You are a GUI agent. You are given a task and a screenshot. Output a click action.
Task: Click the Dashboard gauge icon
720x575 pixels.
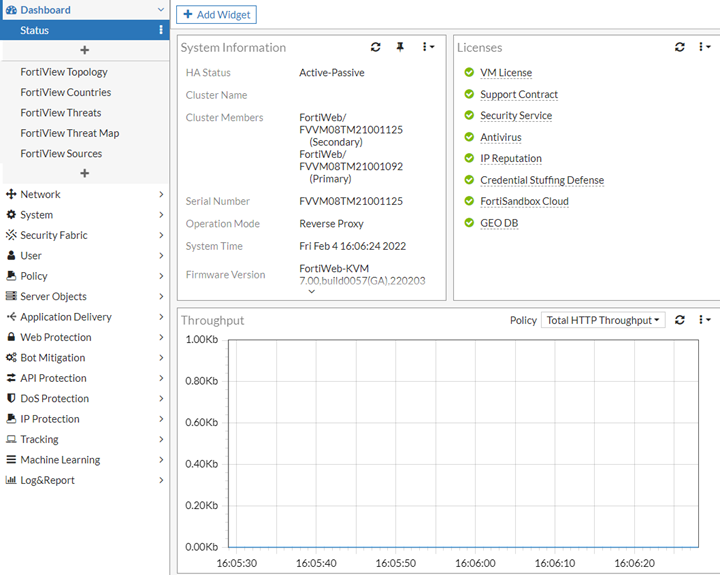point(11,10)
